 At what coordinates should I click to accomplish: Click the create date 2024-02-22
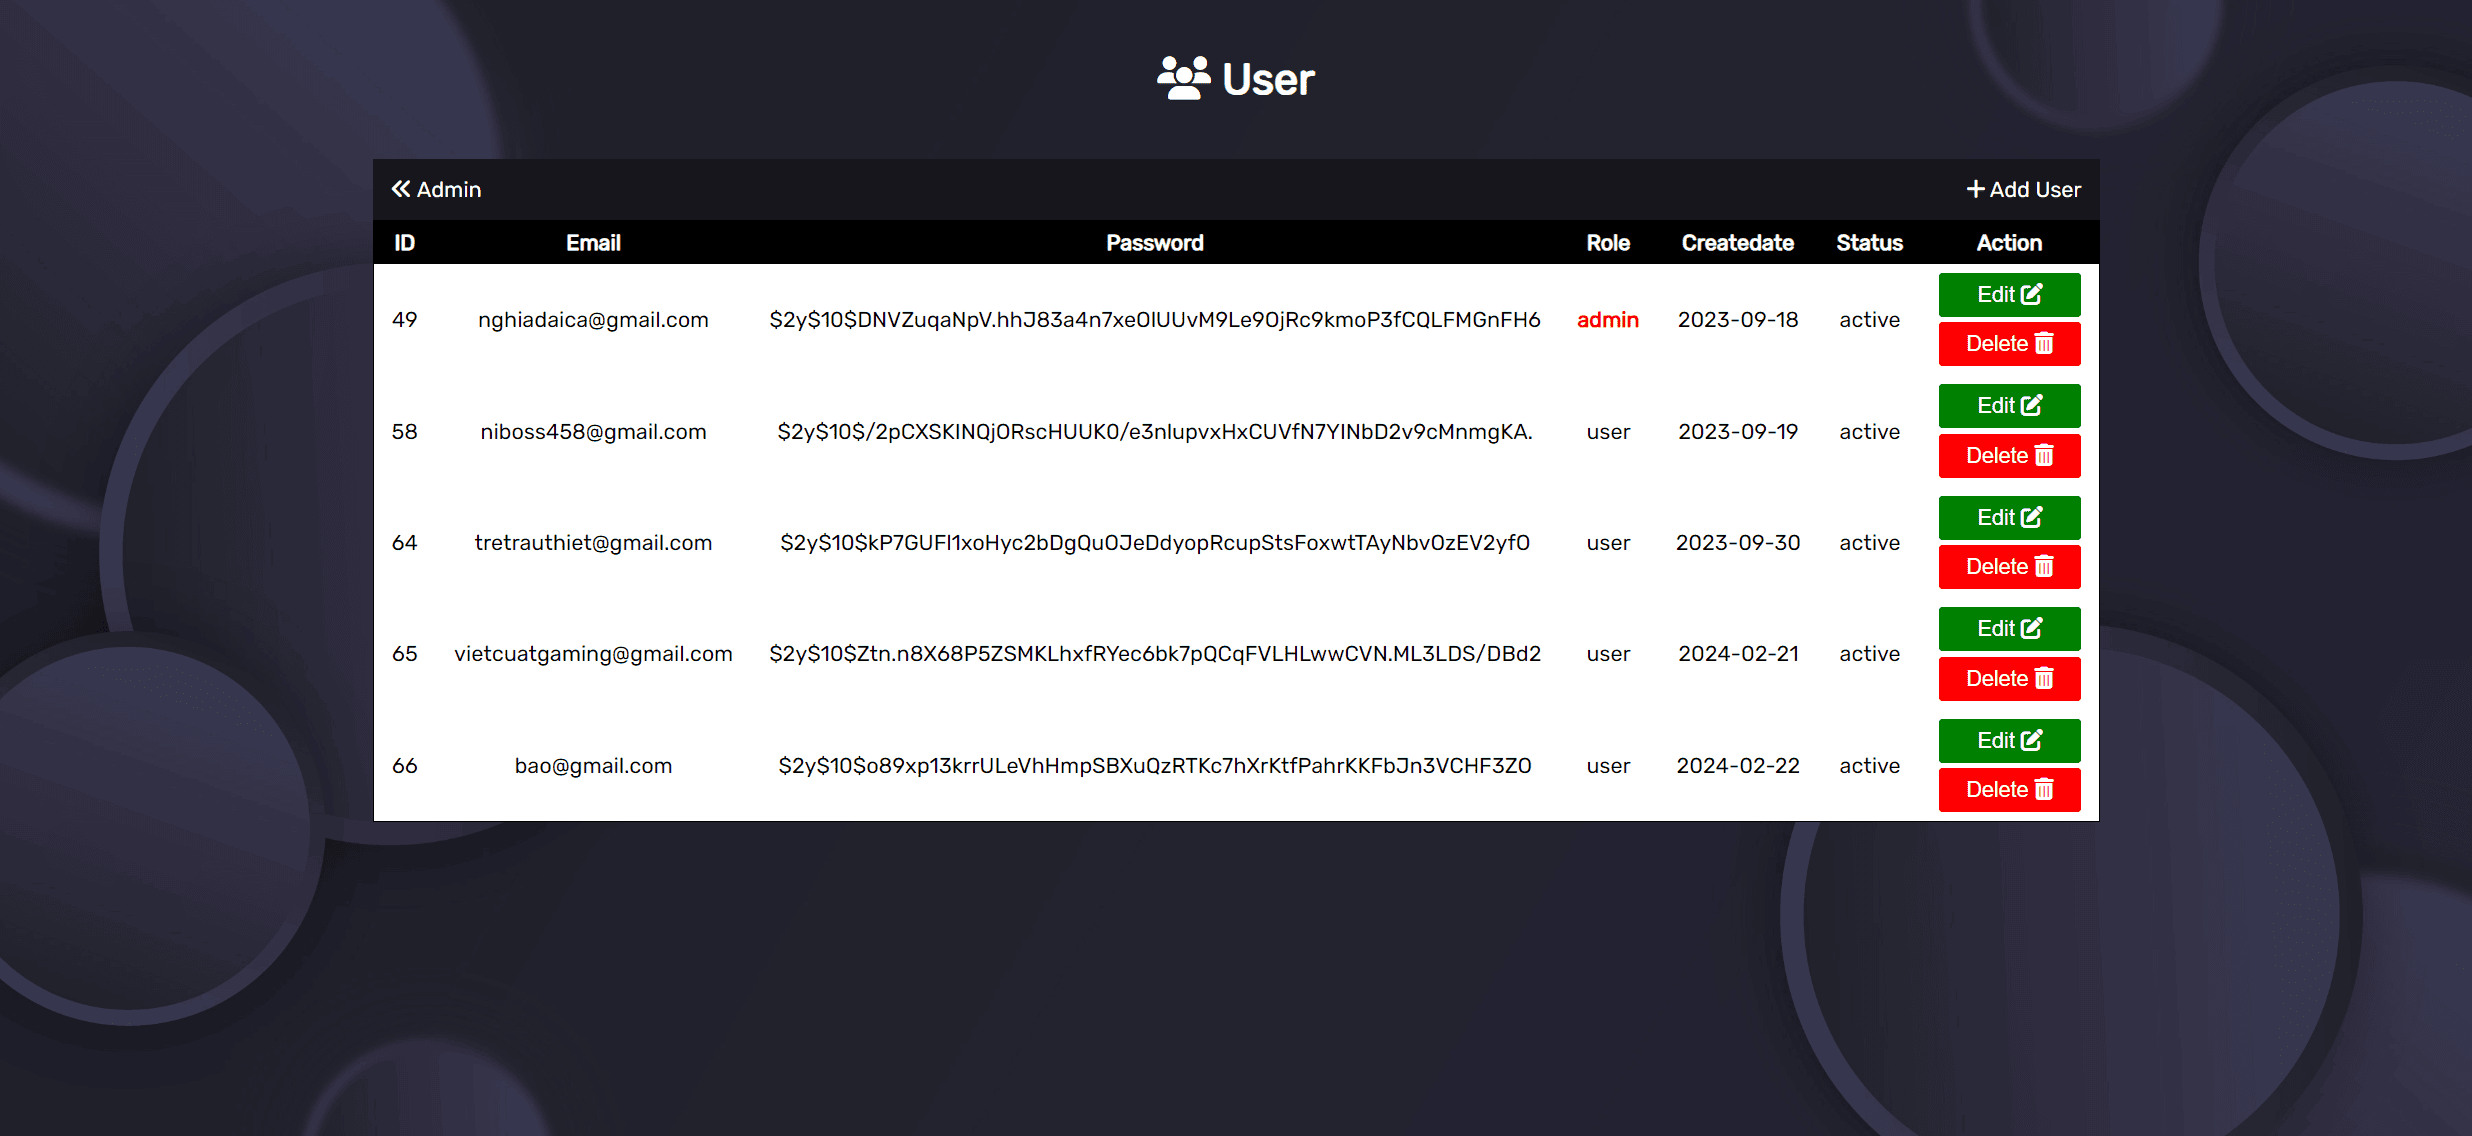(x=1738, y=766)
